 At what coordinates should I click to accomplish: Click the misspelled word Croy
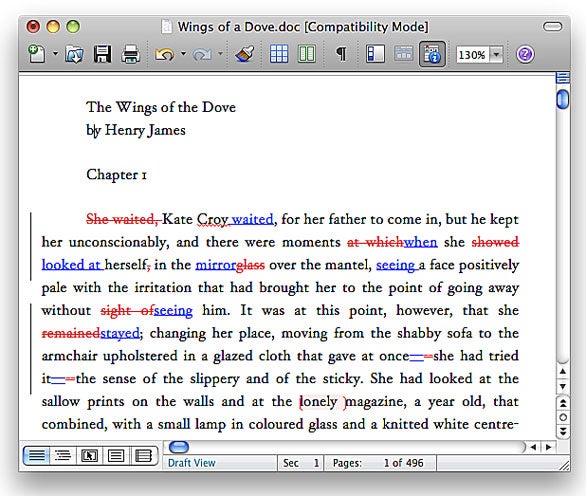[x=213, y=219]
